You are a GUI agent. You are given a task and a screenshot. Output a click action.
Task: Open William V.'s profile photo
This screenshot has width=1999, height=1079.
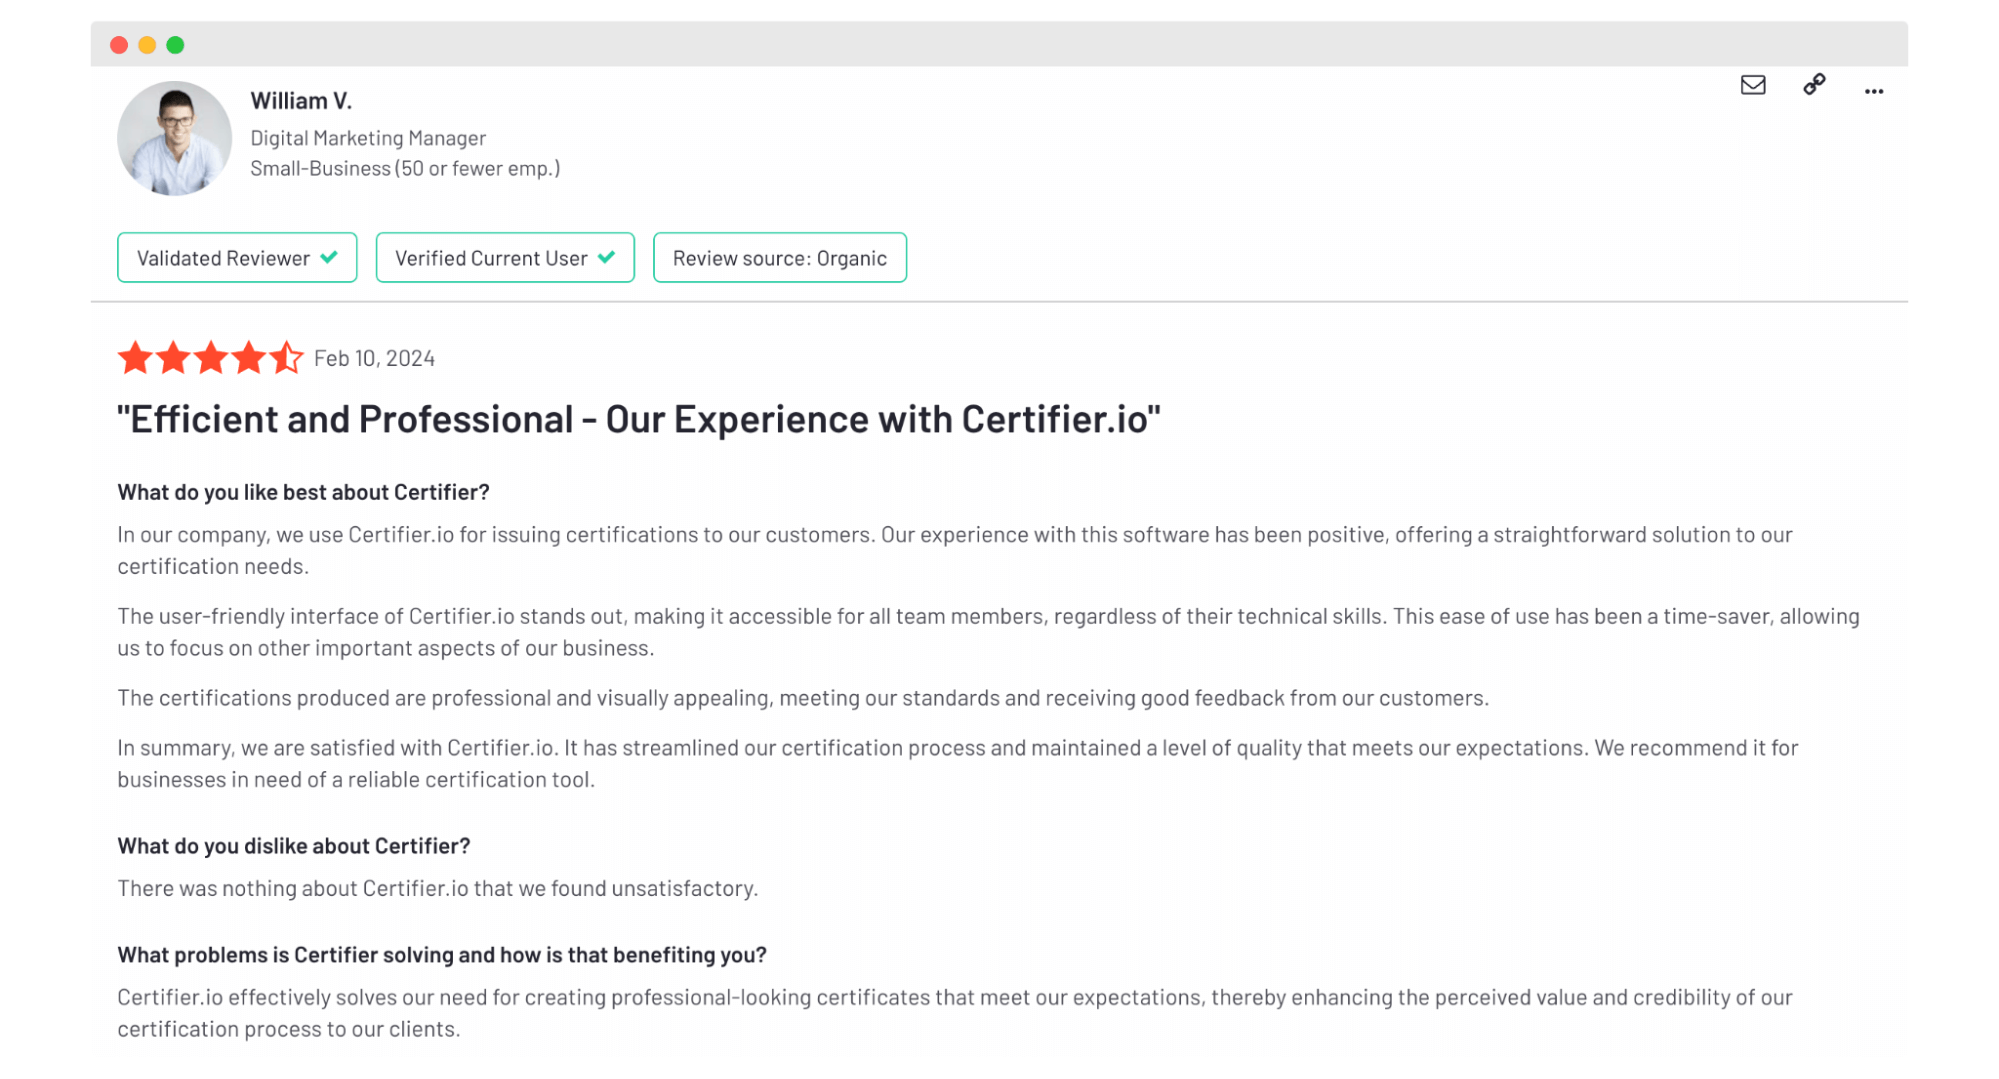point(174,138)
